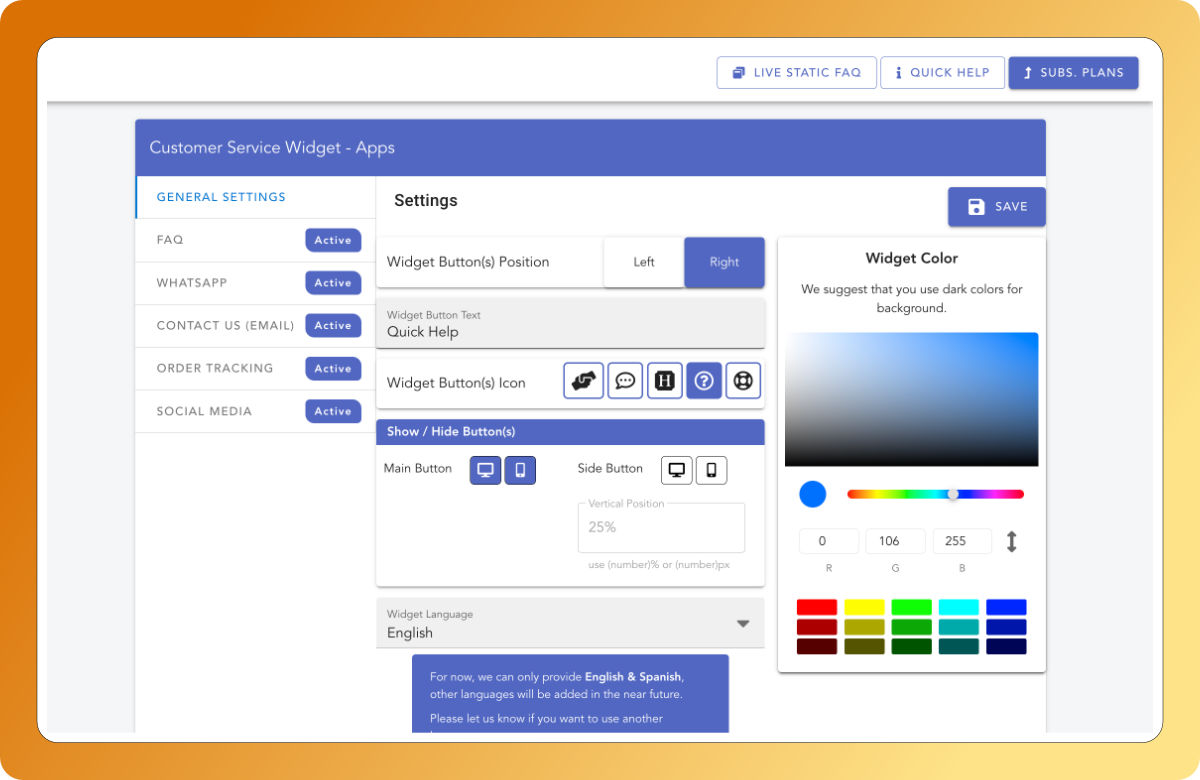This screenshot has width=1200, height=780.
Task: Click the up-down arrows next to RGB fields
Action: [x=1011, y=542]
